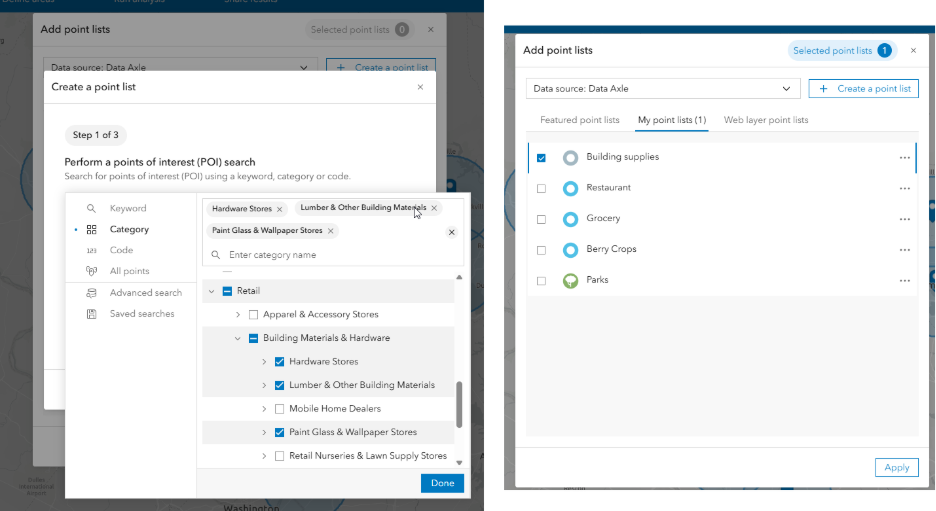
Task: Switch to Featured point lists tab
Action: point(580,120)
